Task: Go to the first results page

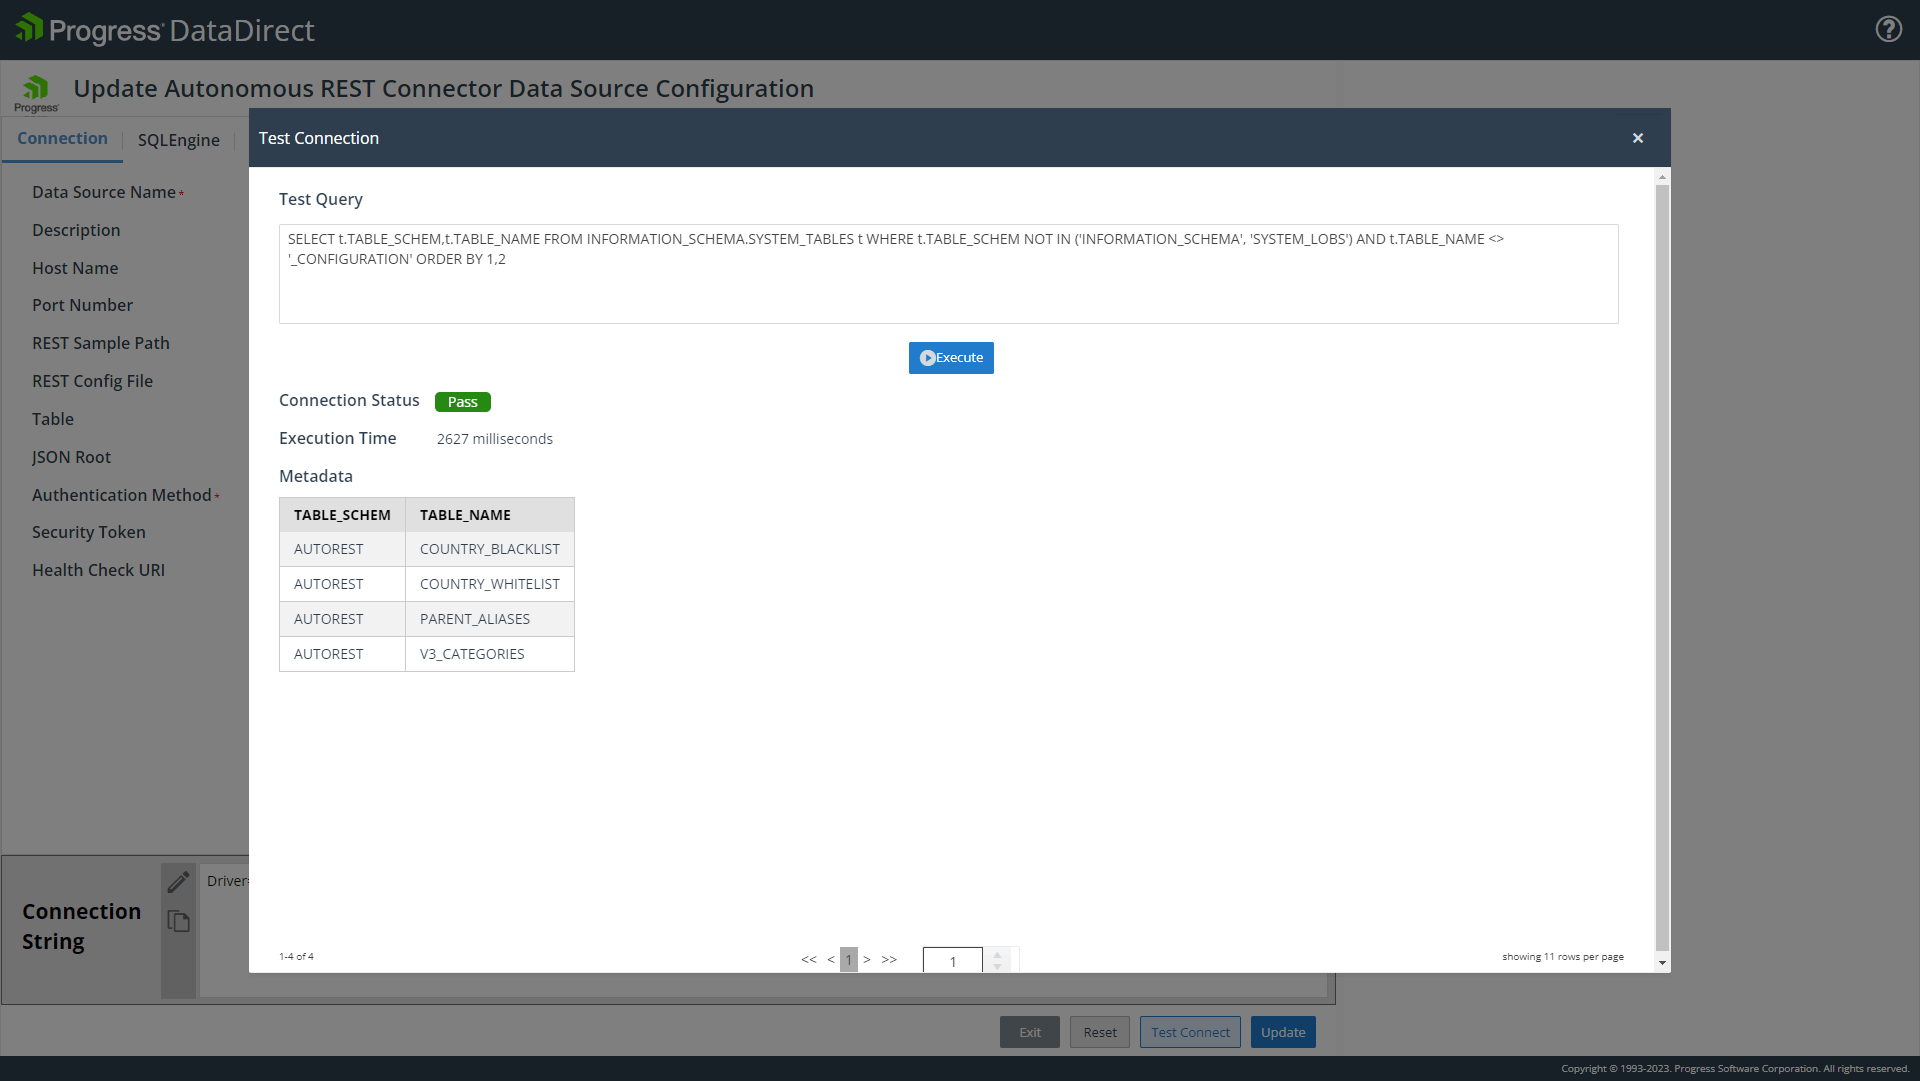Action: (808, 960)
